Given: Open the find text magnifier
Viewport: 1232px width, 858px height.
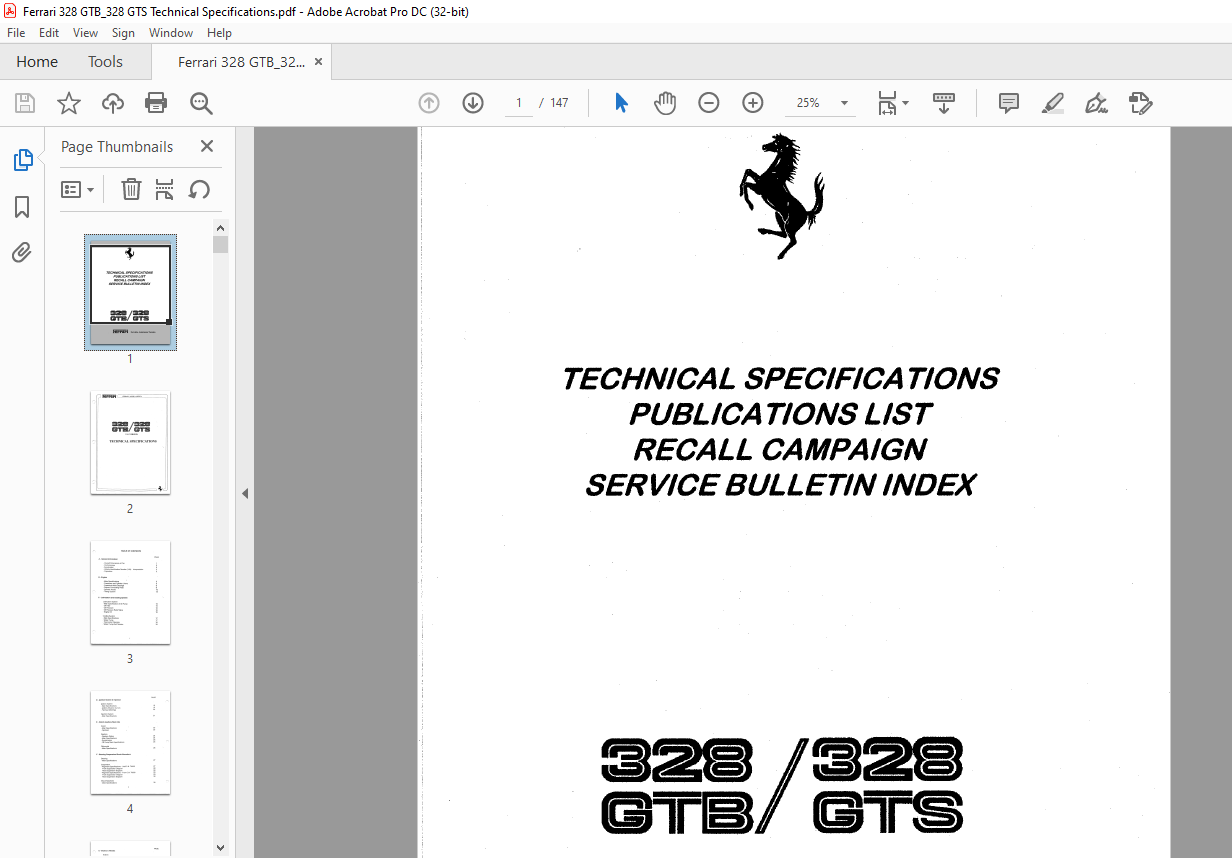Looking at the screenshot, I should click(201, 103).
